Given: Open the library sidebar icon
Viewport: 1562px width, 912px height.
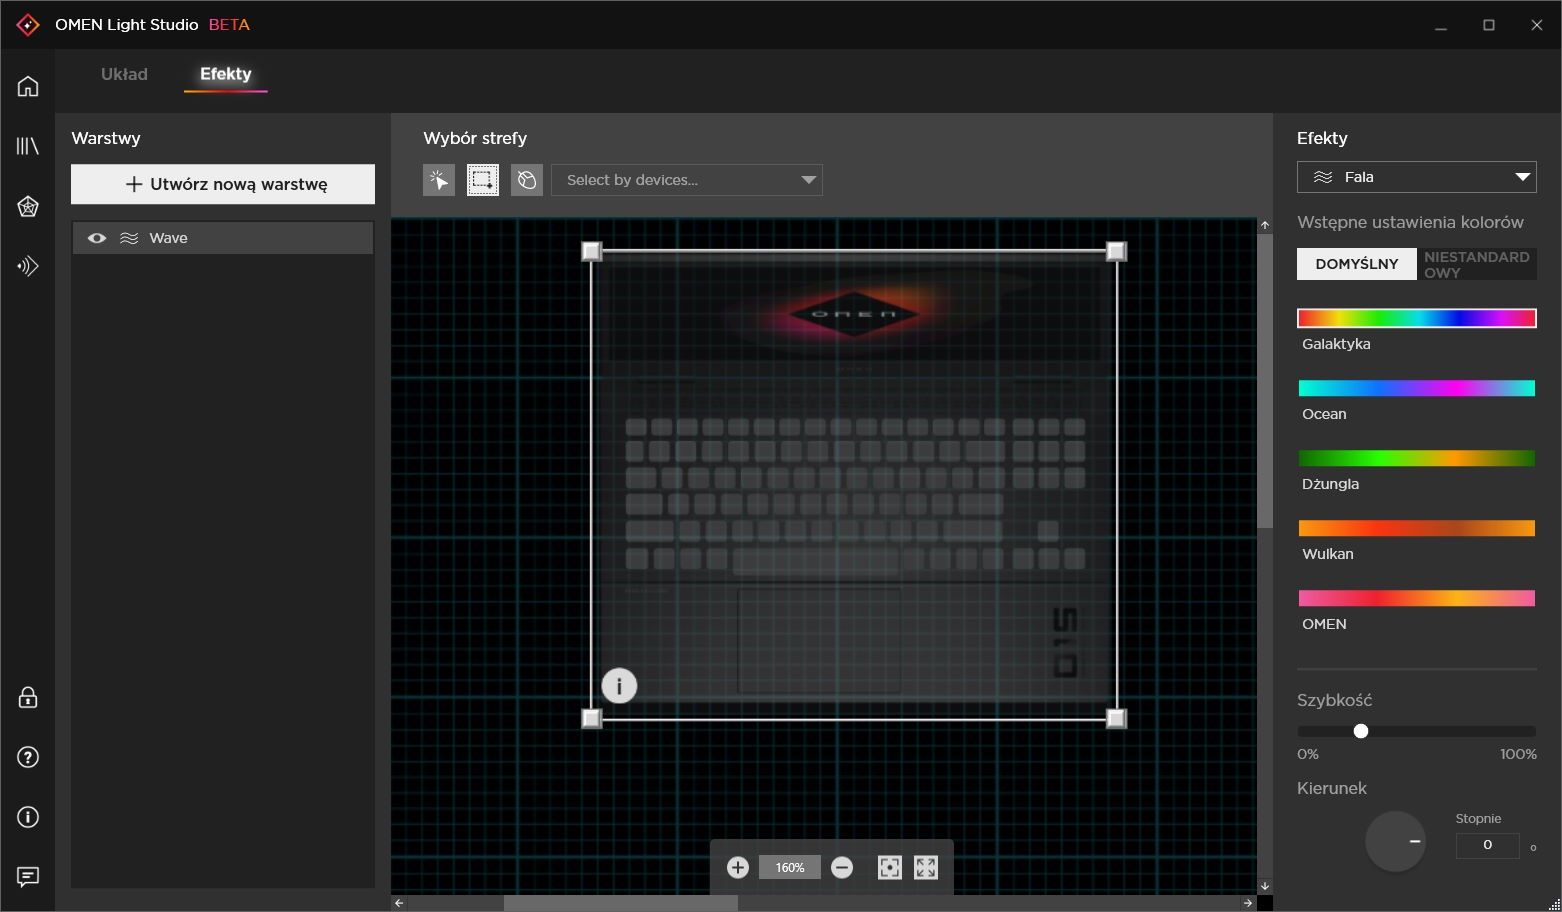Looking at the screenshot, I should (28, 146).
